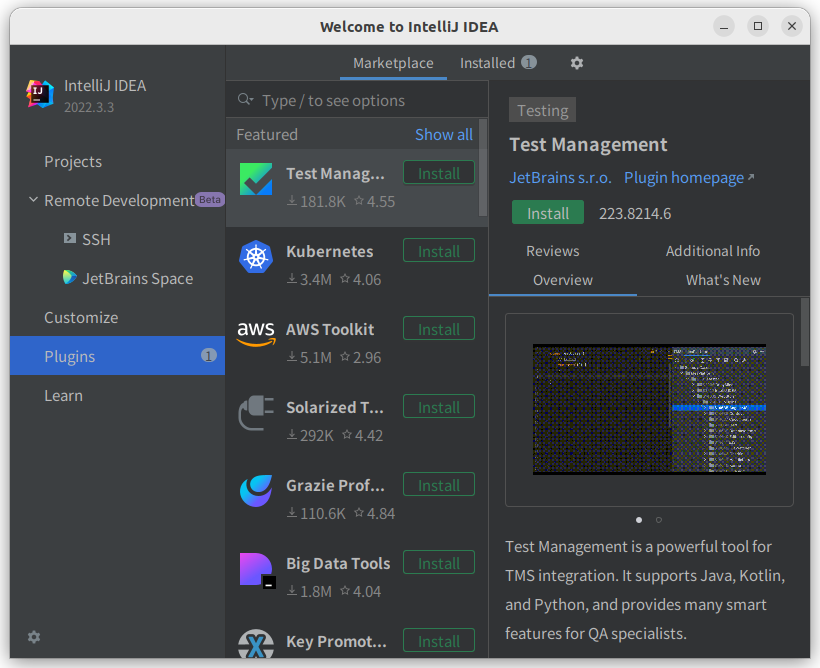The image size is (820, 668).
Task: Click the Test Management screenshot thumbnail
Action: [649, 409]
